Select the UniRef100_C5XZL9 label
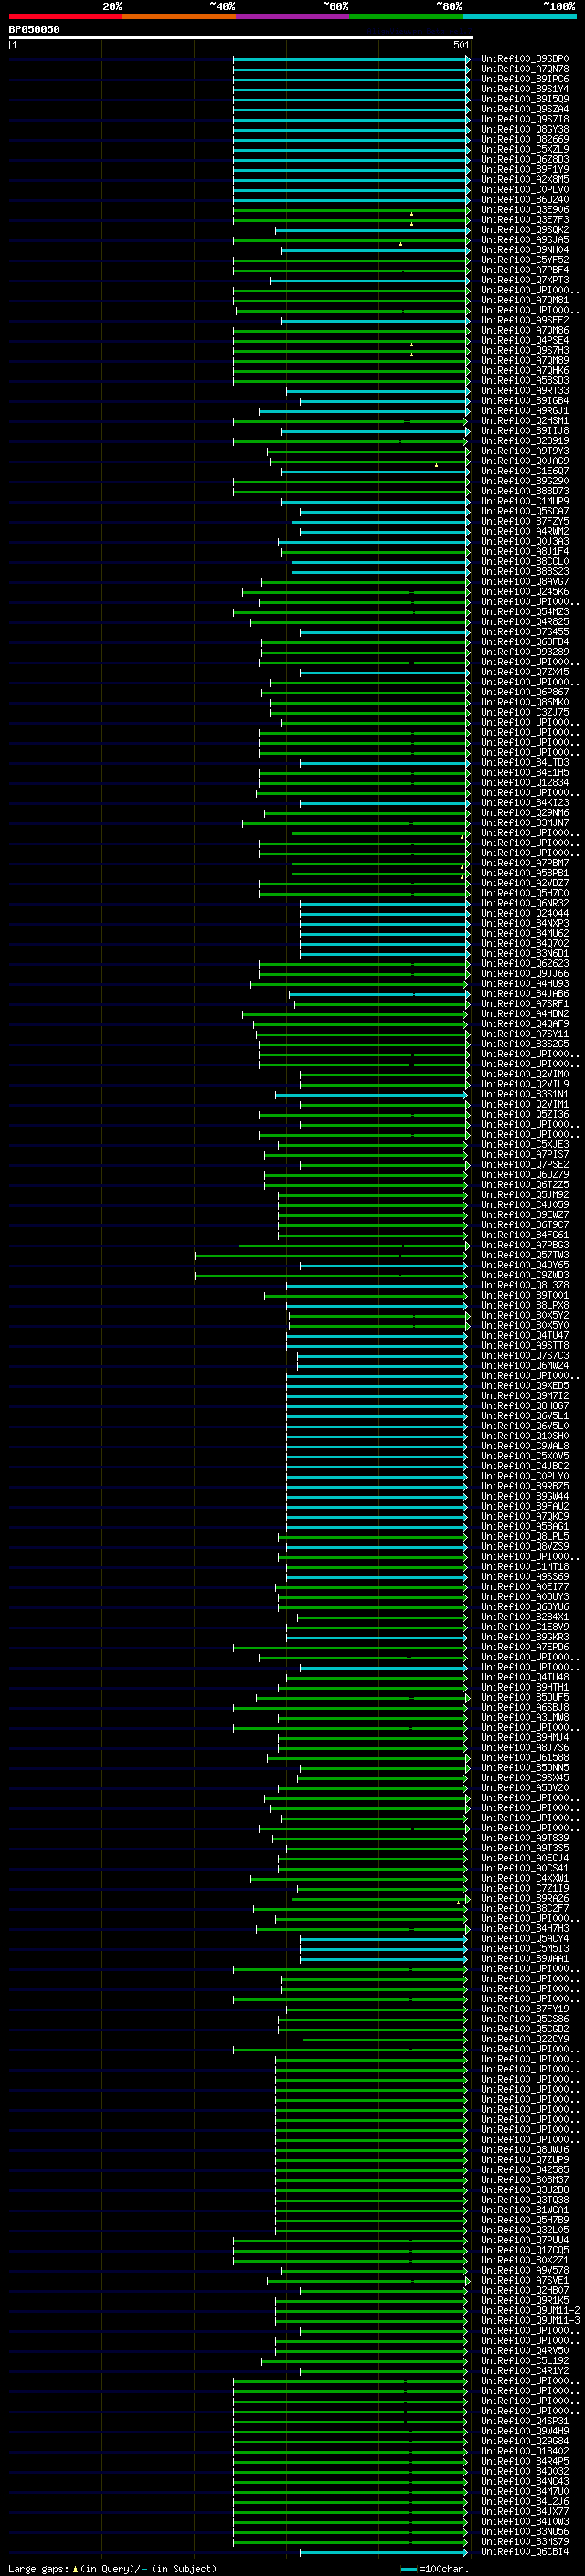Image resolution: width=585 pixels, height=2576 pixels. [524, 149]
